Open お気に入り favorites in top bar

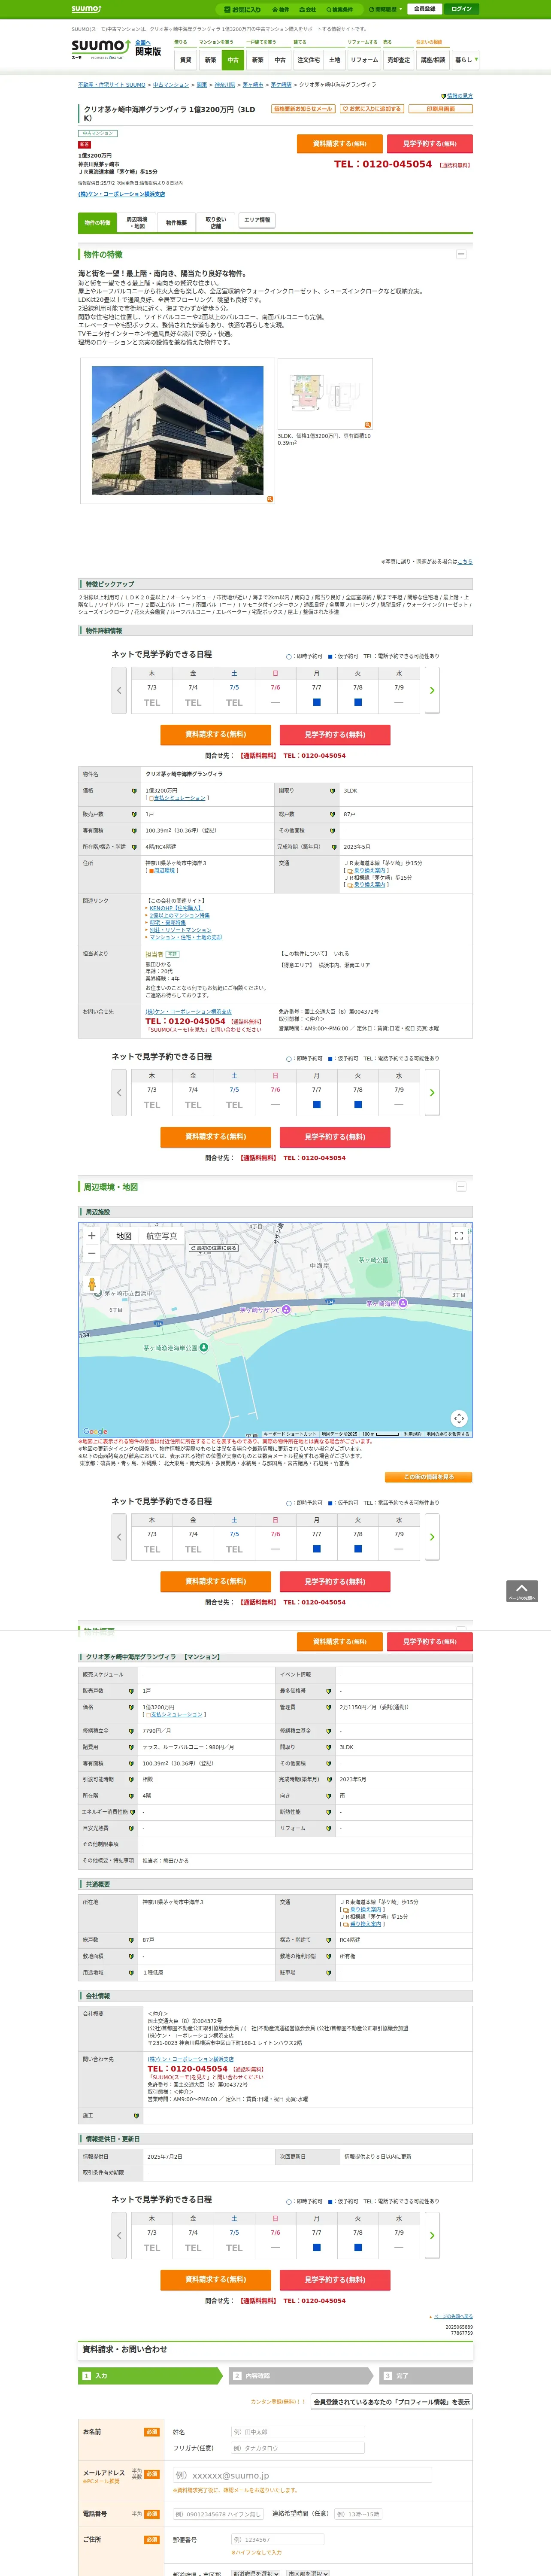243,9
